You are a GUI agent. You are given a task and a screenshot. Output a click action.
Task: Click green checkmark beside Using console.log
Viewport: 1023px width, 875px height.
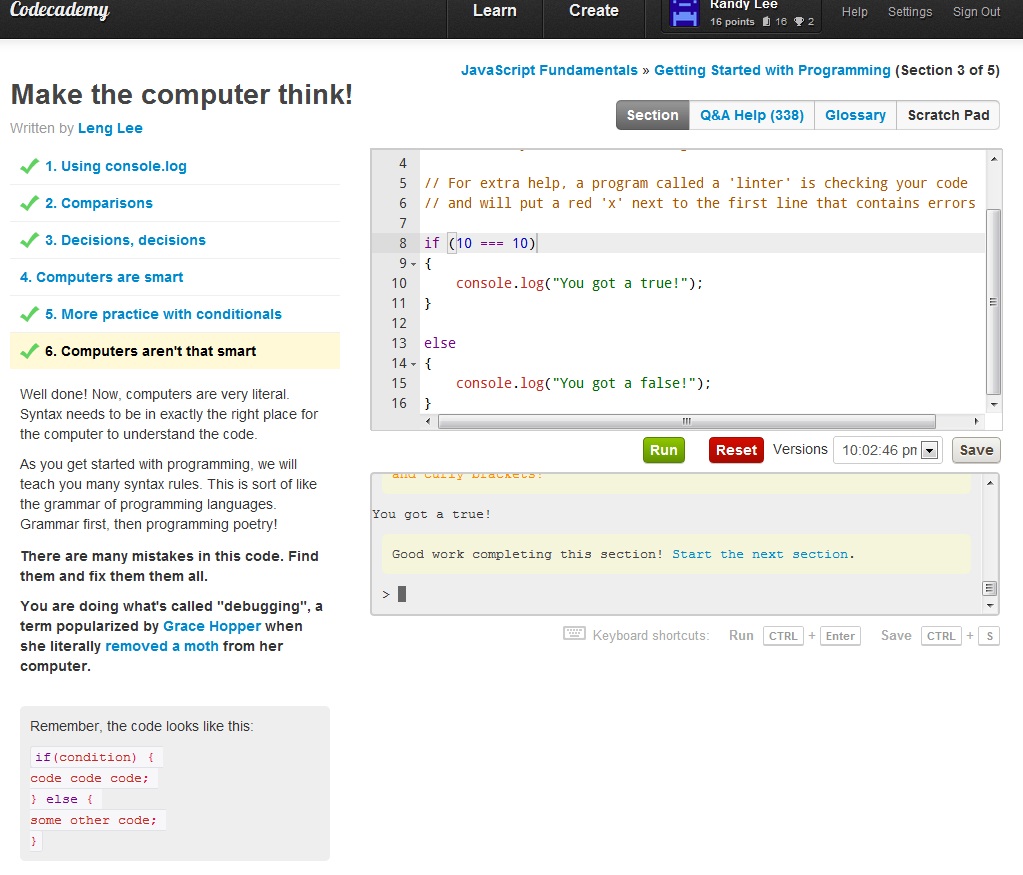pos(29,166)
